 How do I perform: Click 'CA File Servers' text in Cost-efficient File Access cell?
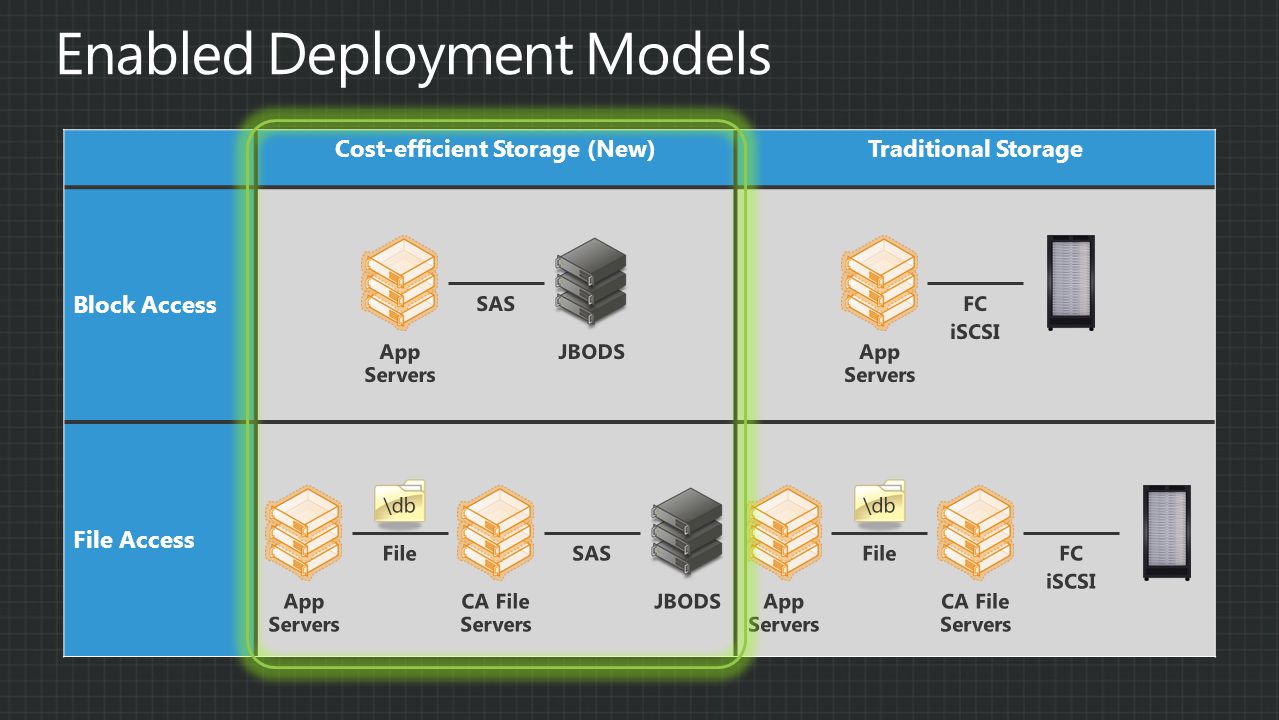point(495,614)
